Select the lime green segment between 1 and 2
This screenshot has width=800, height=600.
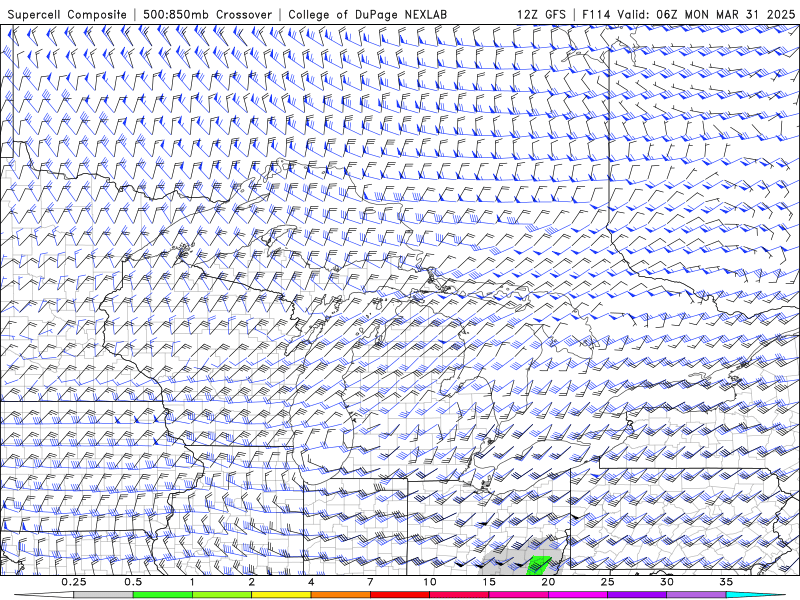(x=221, y=595)
